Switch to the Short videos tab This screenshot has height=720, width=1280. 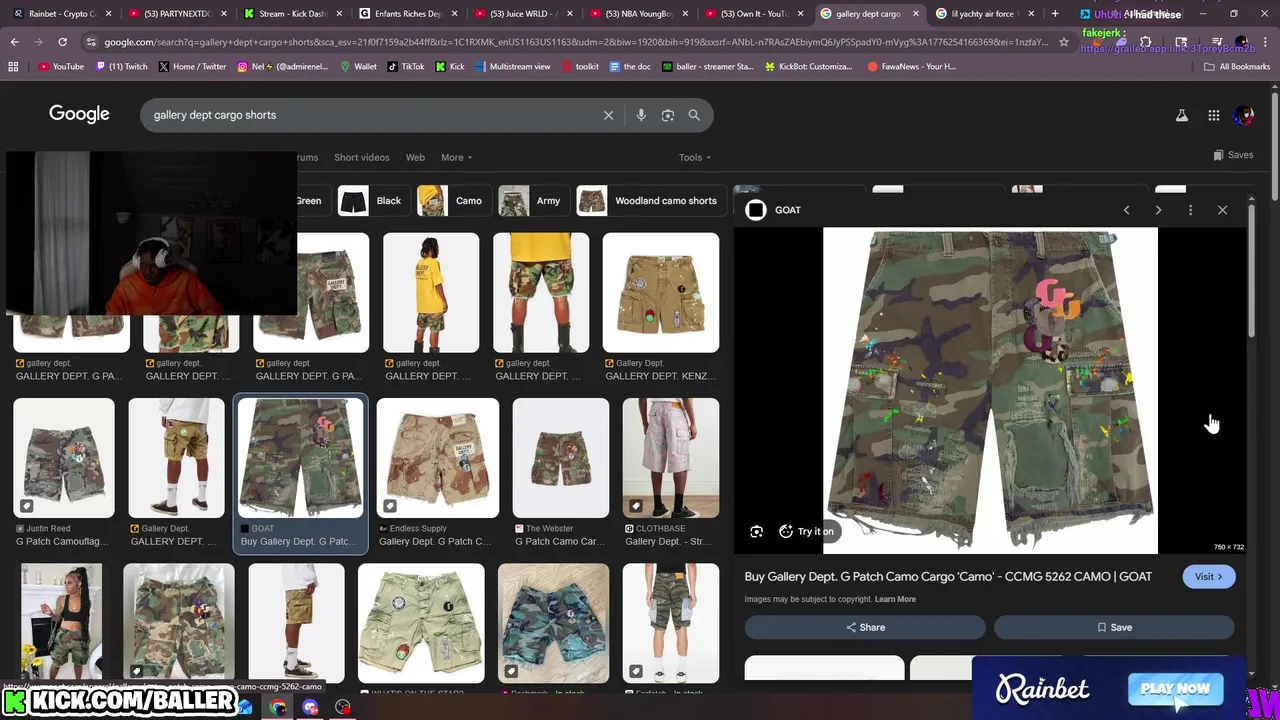[362, 157]
